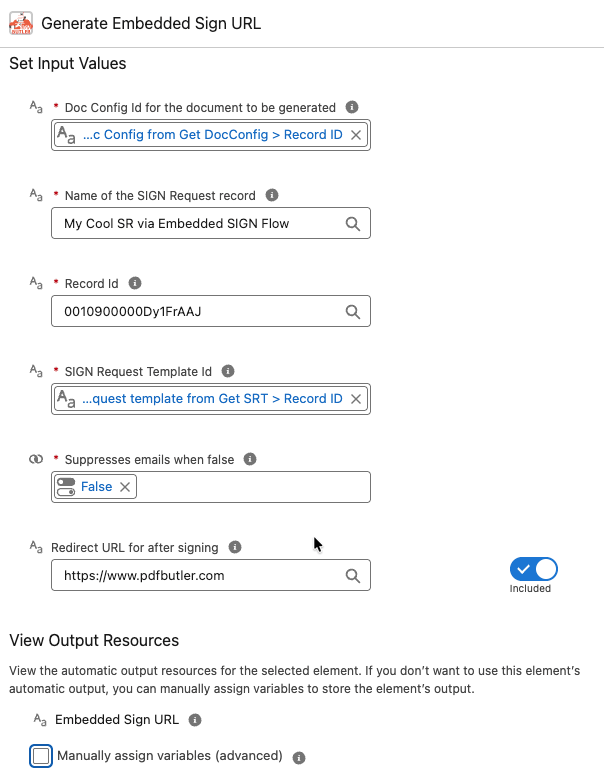
Task: Click info icon beside SIGN Request Template Id
Action: pyautogui.click(x=227, y=371)
